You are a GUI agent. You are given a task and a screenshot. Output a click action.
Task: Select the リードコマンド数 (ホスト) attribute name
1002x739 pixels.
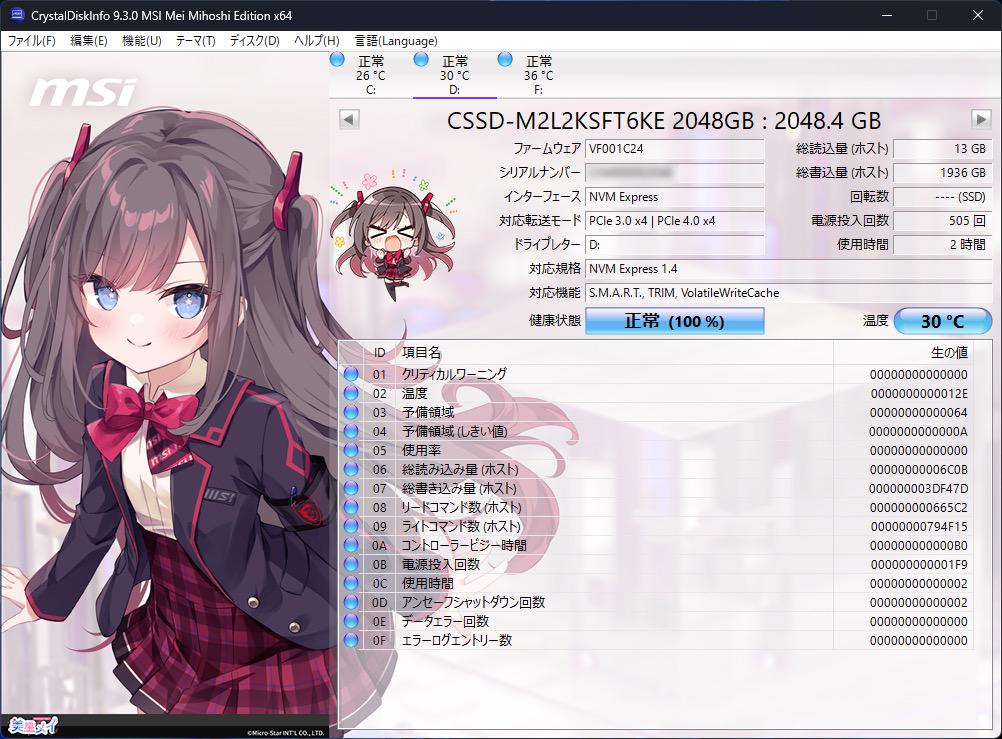pos(461,508)
